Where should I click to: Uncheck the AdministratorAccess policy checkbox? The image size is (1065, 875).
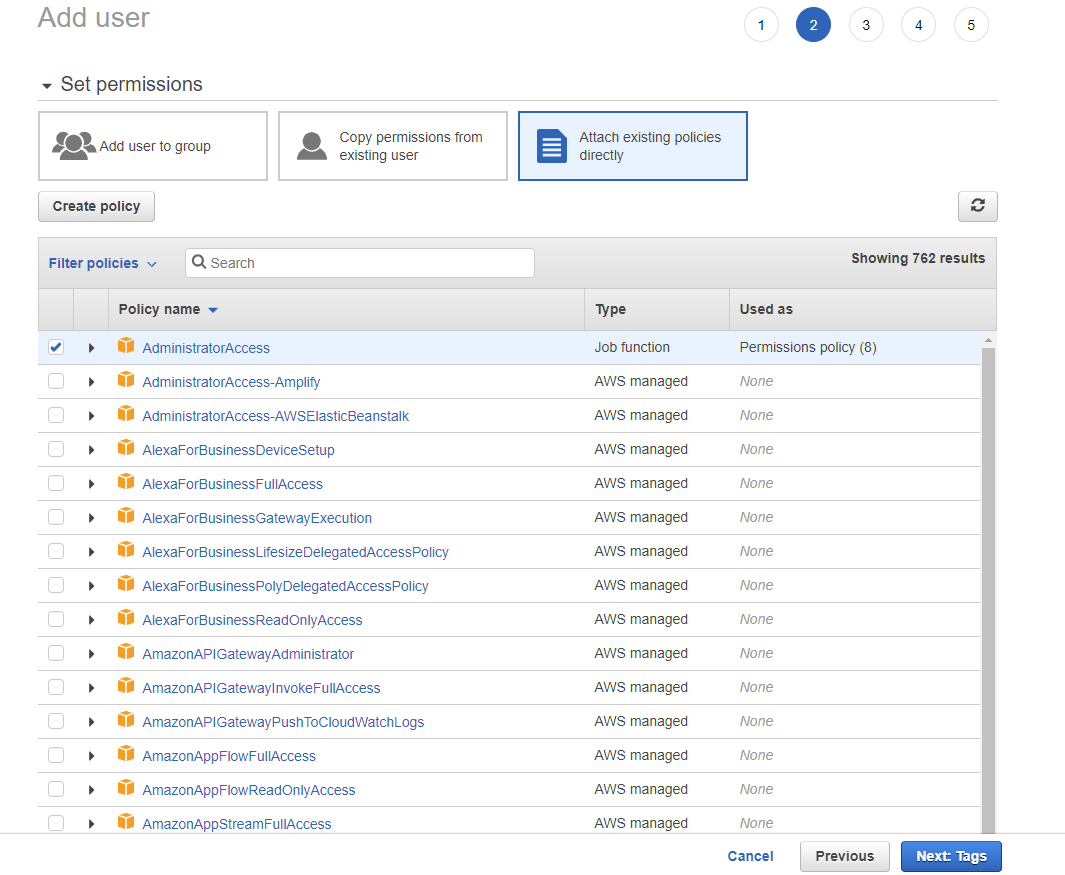tap(55, 347)
